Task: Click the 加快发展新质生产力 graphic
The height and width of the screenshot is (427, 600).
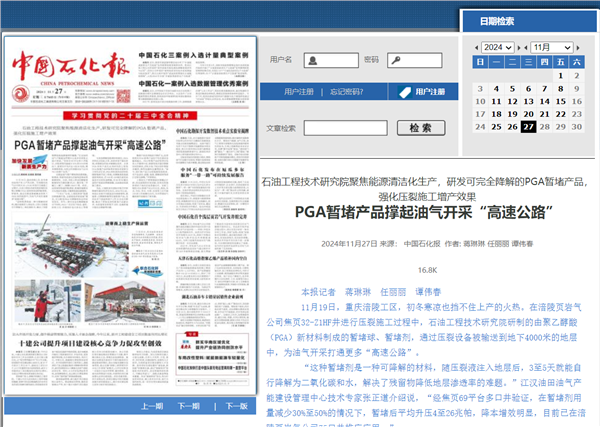Action: pyautogui.click(x=29, y=163)
